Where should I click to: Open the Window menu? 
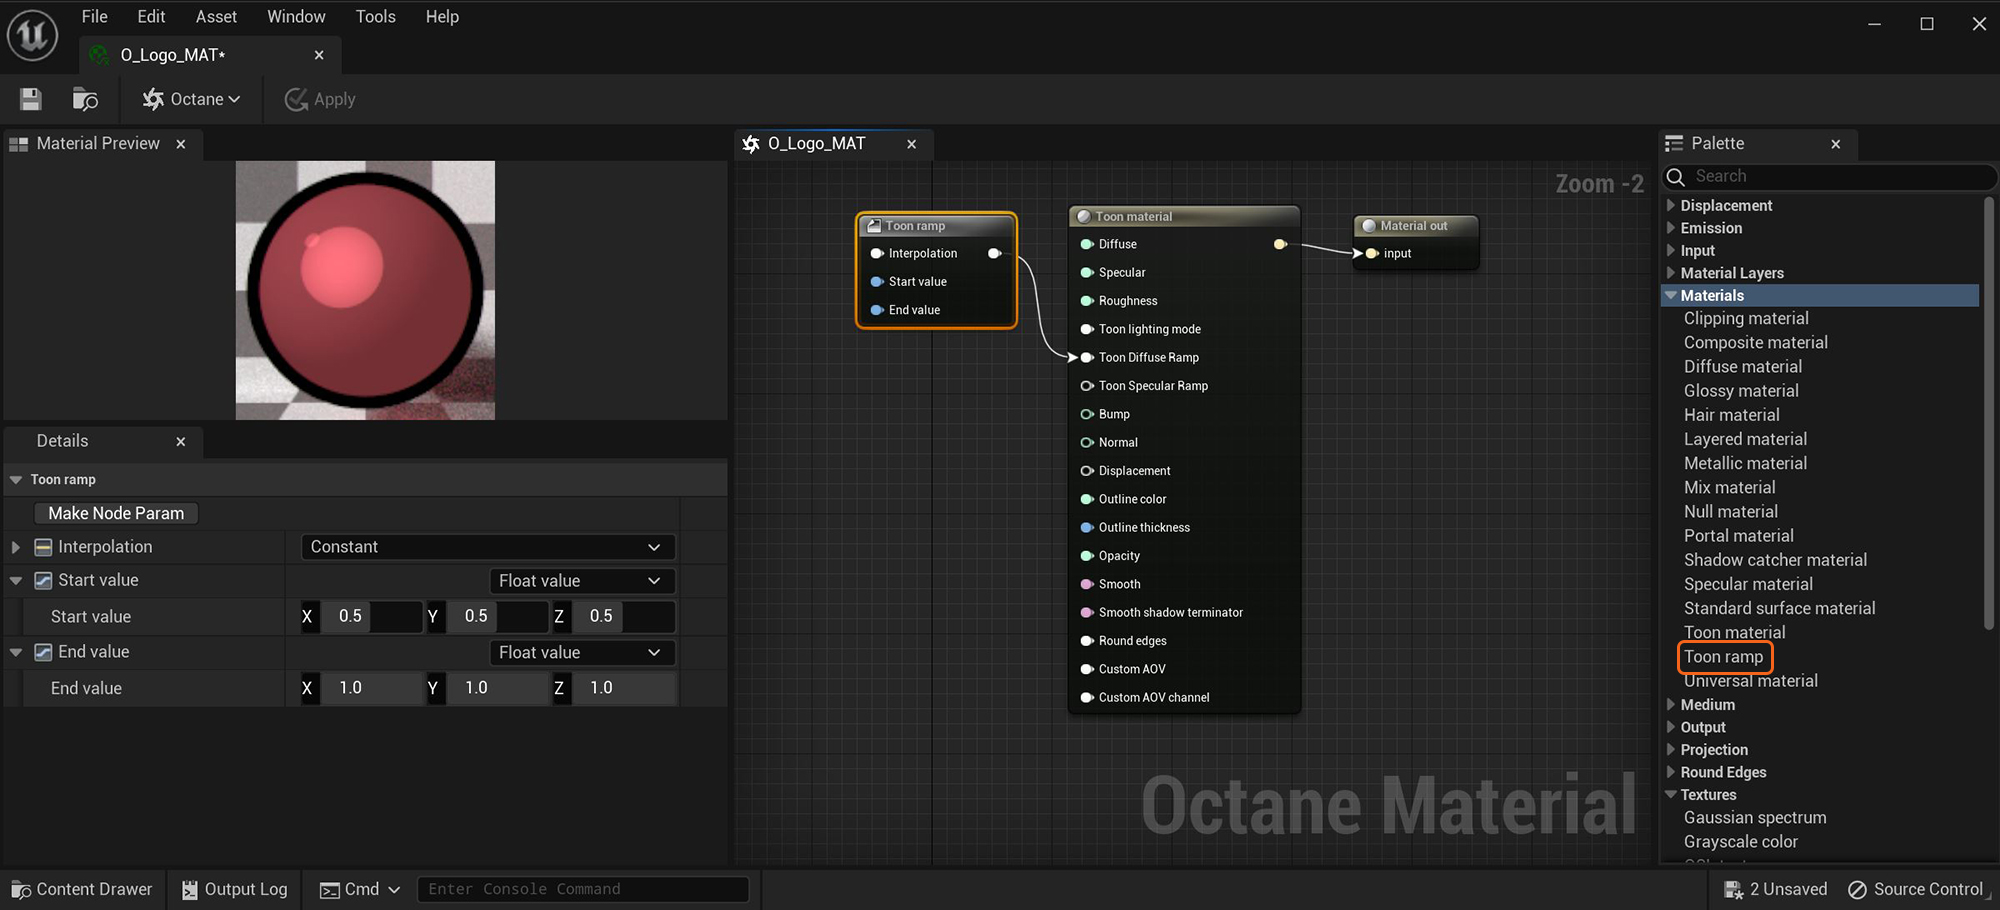[296, 16]
